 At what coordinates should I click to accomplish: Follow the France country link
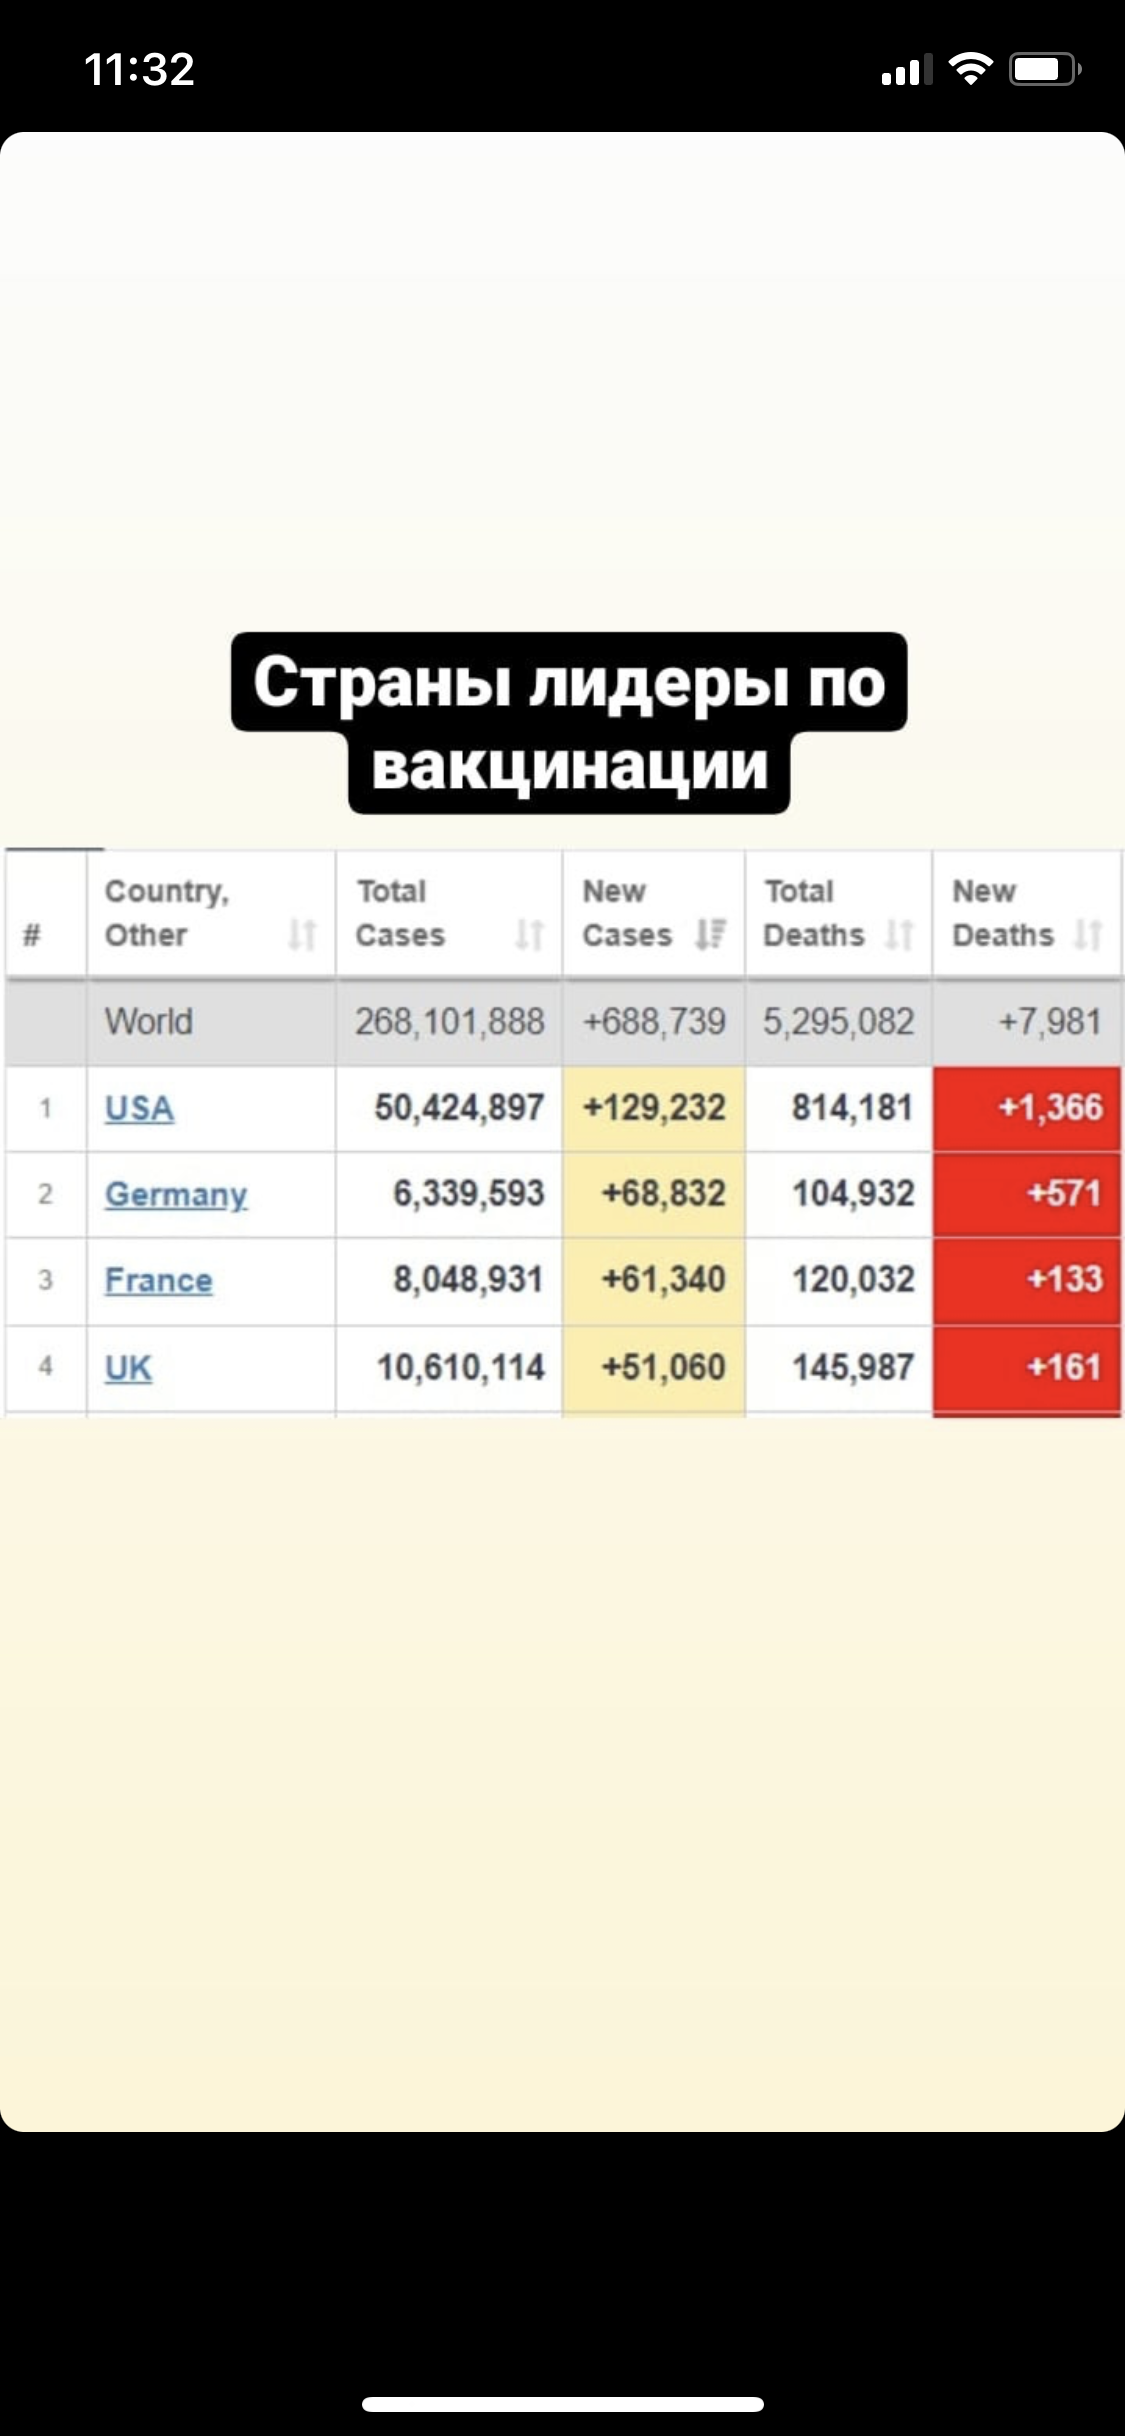tap(158, 1280)
